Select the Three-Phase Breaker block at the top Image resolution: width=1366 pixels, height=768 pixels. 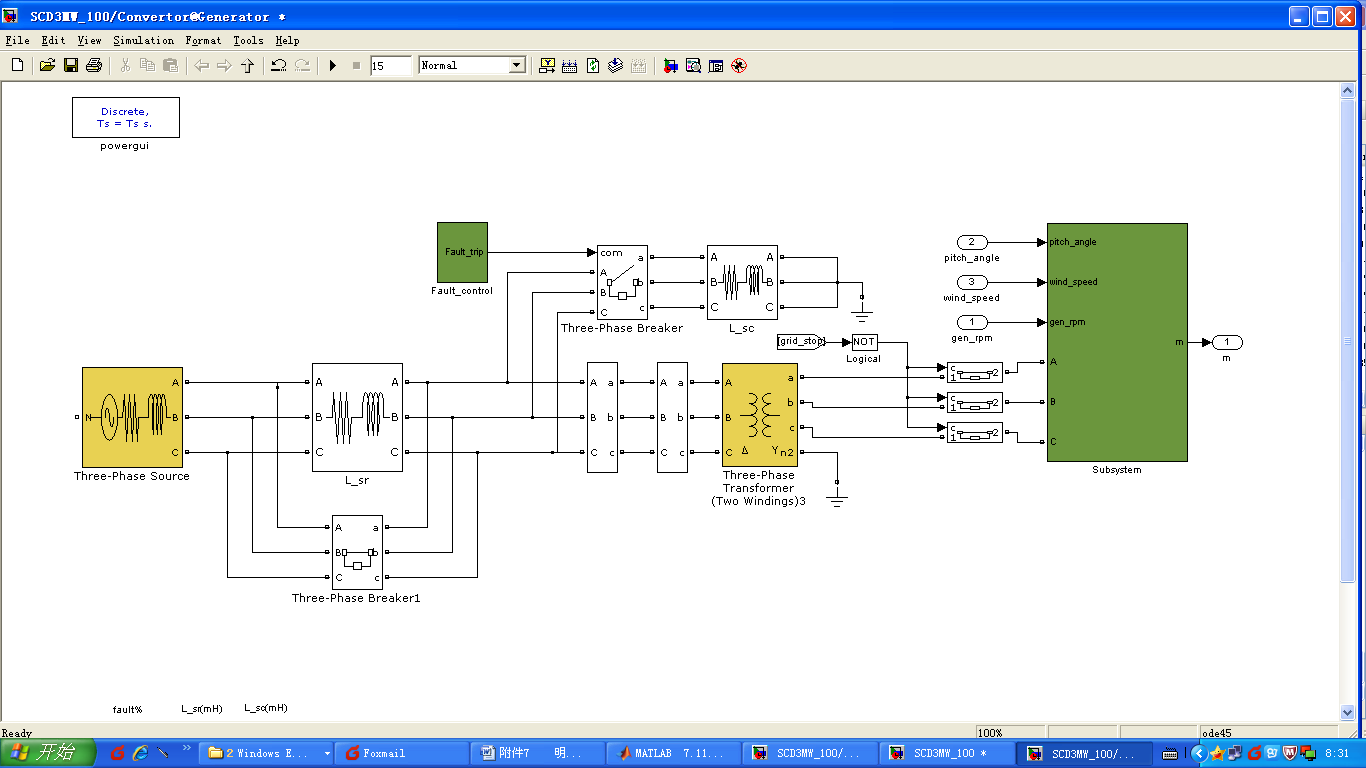tap(622, 283)
